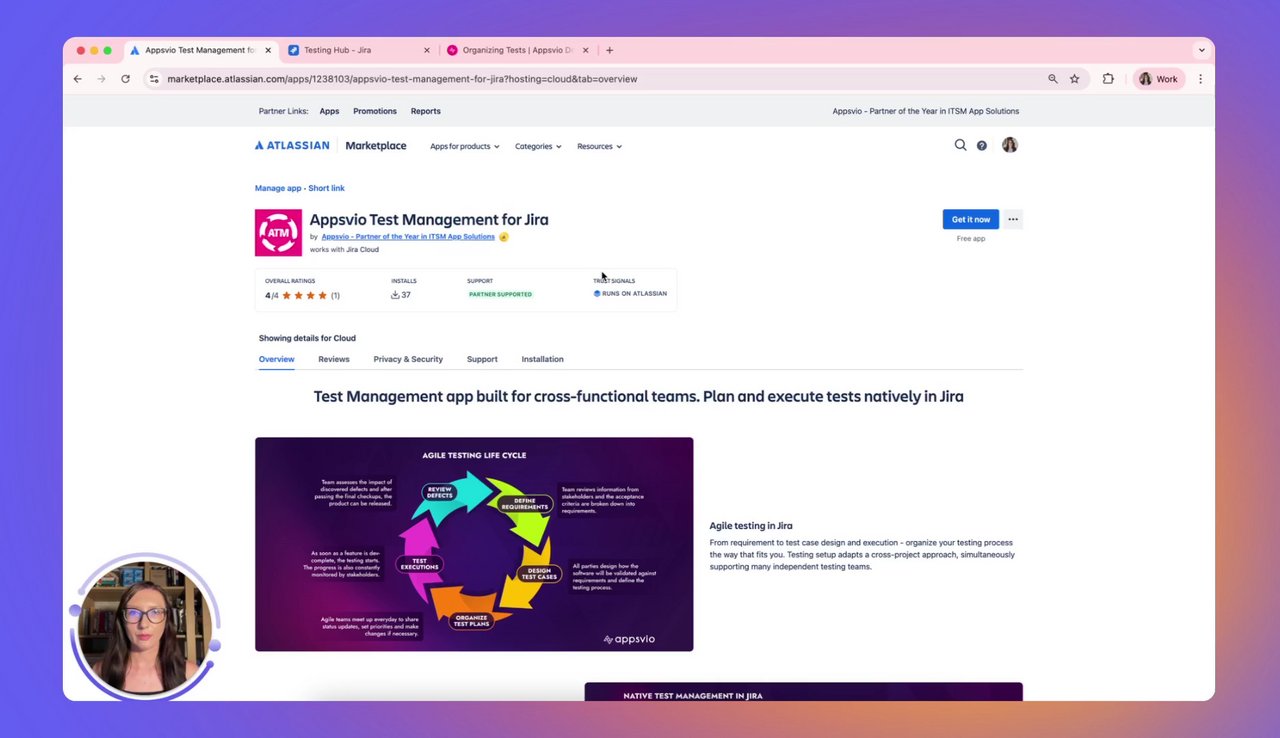Expand the tab search chevron
Image resolution: width=1280 pixels, height=738 pixels.
tap(1201, 50)
